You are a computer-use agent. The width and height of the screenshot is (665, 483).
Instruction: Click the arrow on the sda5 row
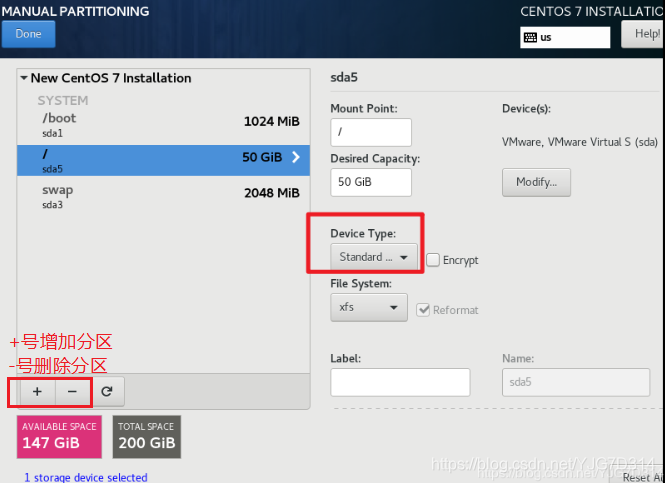[296, 157]
